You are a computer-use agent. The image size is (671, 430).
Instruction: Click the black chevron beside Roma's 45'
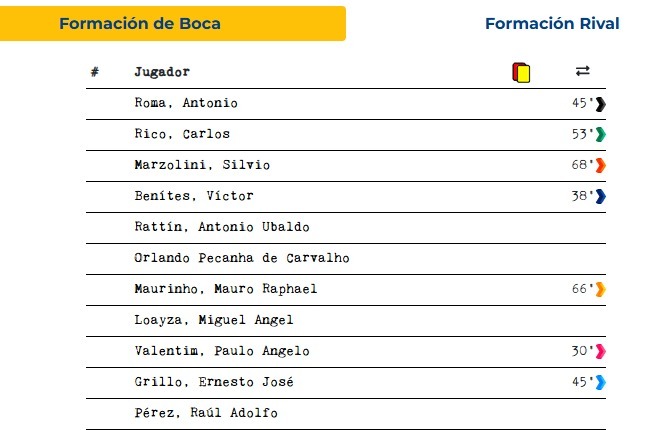coord(600,104)
